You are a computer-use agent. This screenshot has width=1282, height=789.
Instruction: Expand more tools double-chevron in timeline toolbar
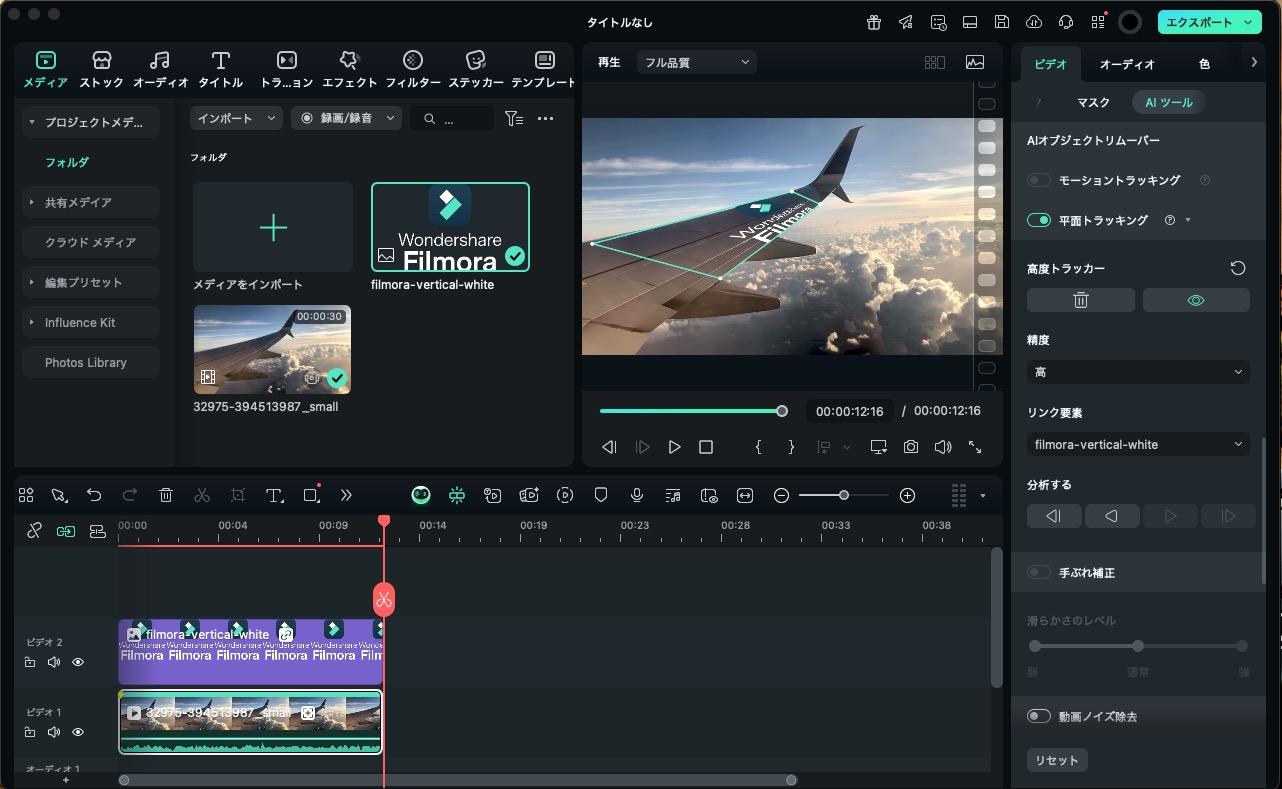[346, 495]
